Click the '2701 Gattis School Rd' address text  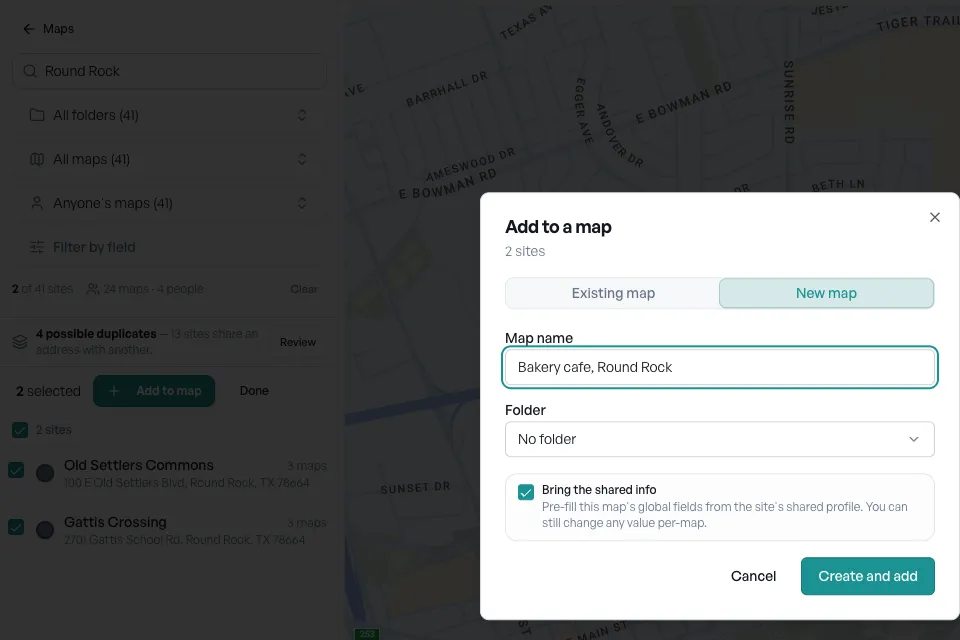coord(184,540)
